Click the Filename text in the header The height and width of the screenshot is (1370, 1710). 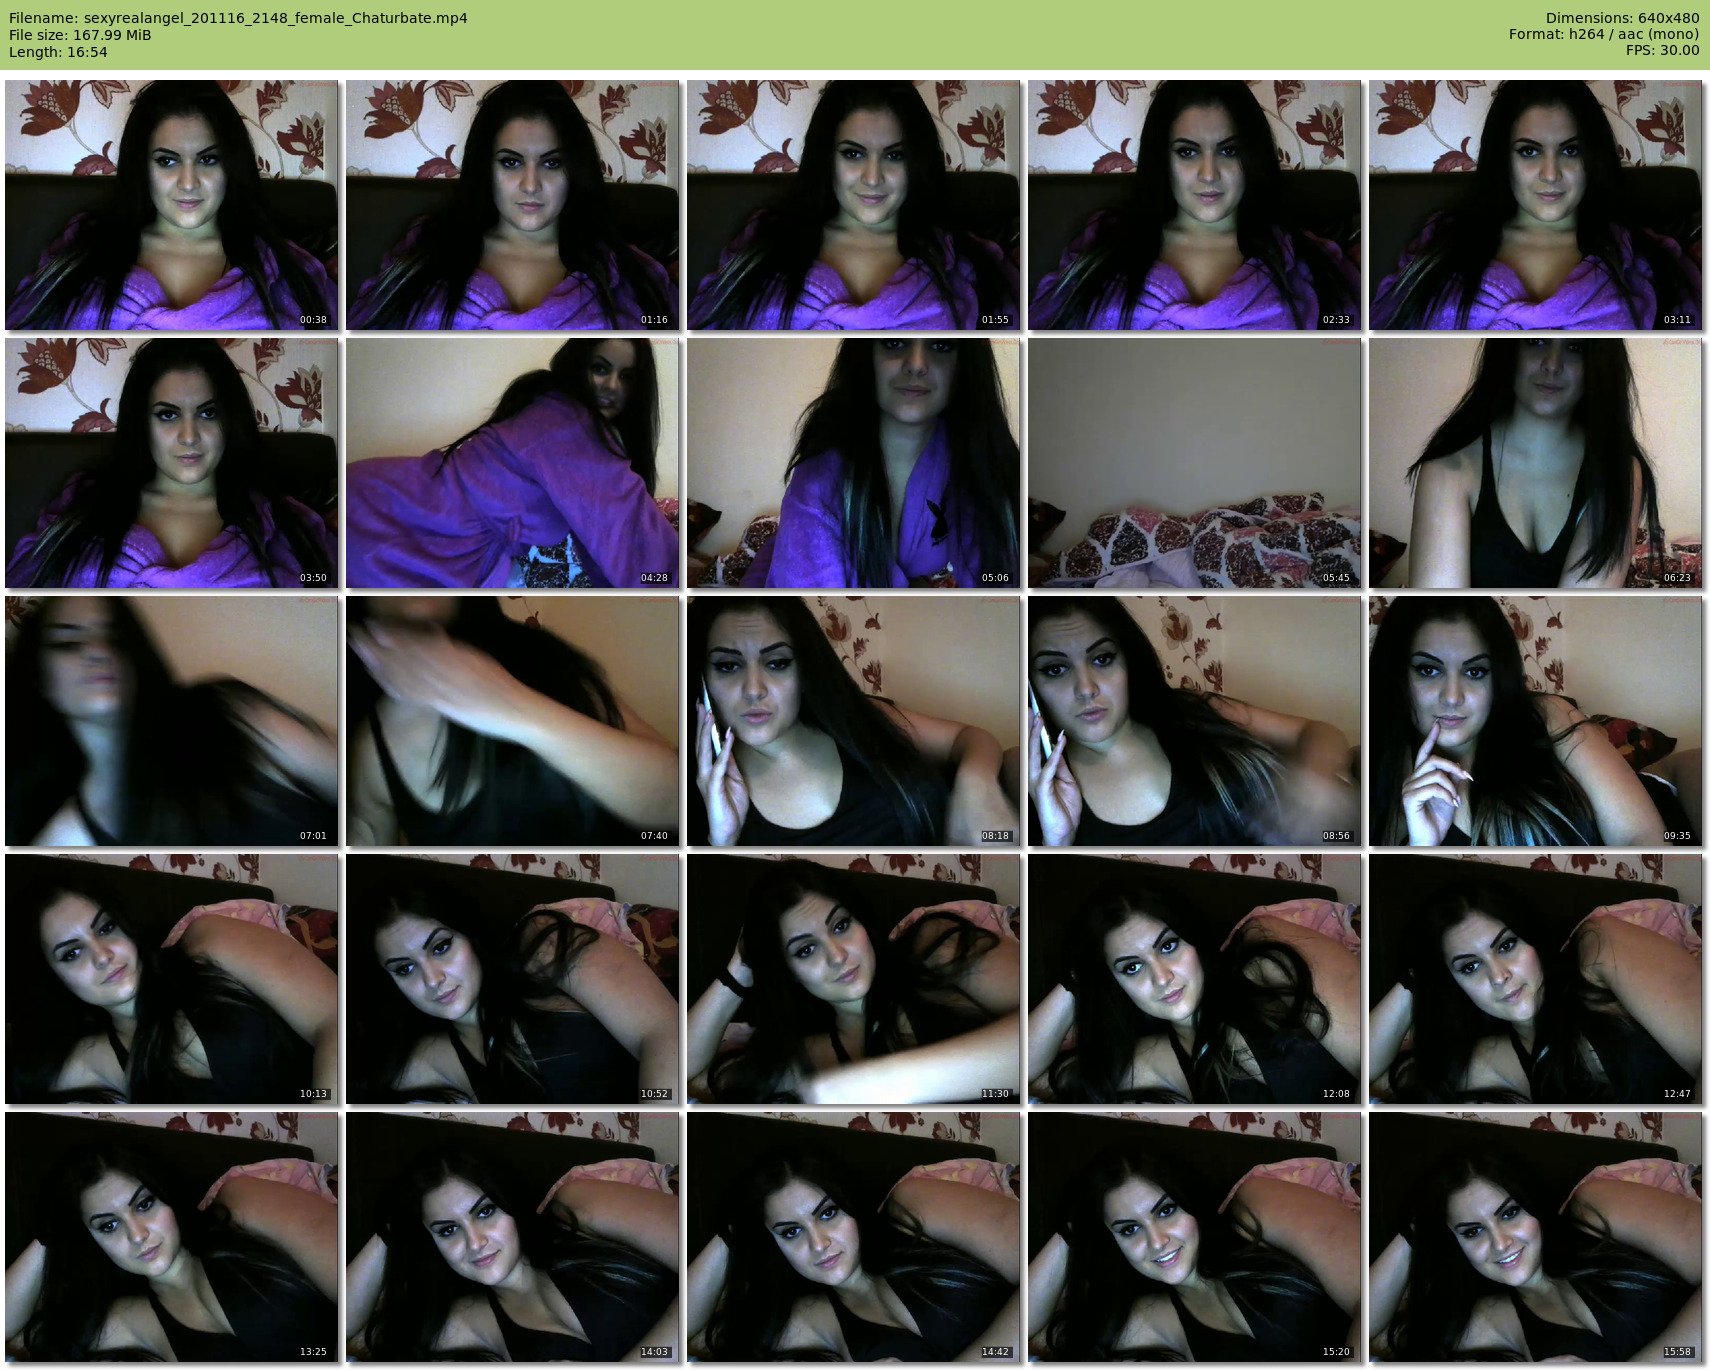click(x=238, y=18)
